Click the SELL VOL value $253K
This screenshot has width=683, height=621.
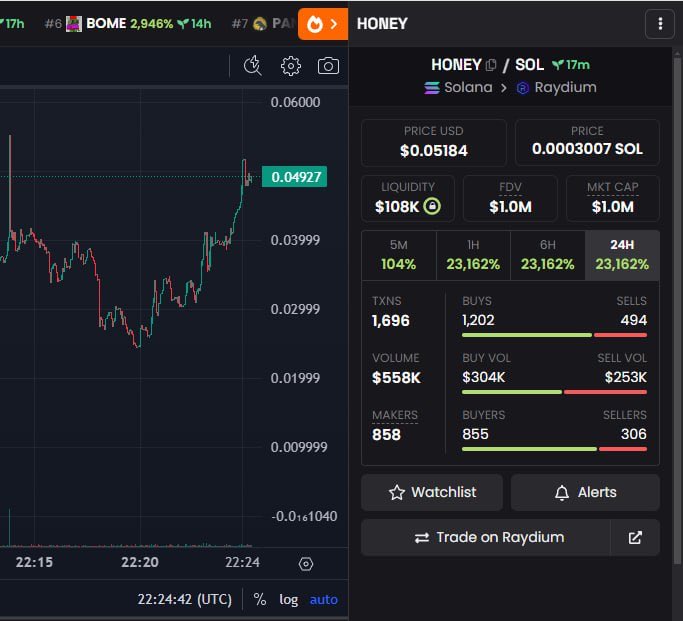[626, 377]
